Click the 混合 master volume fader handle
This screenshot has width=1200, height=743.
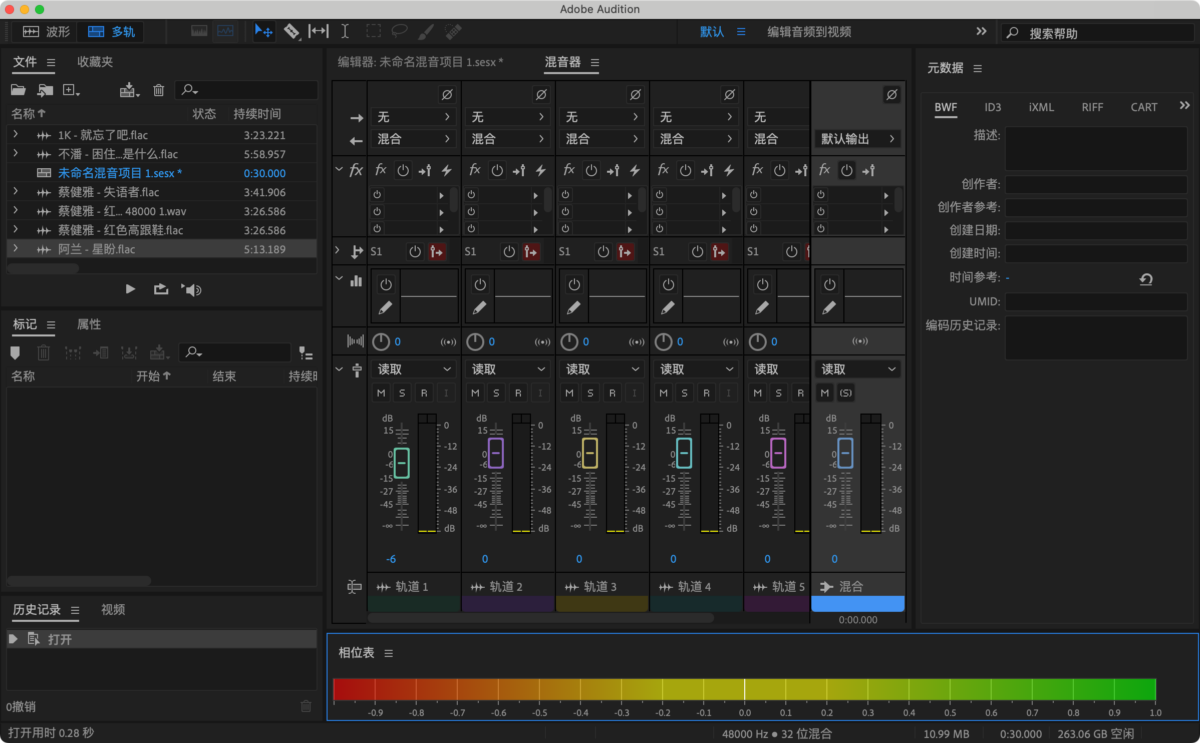[x=845, y=453]
